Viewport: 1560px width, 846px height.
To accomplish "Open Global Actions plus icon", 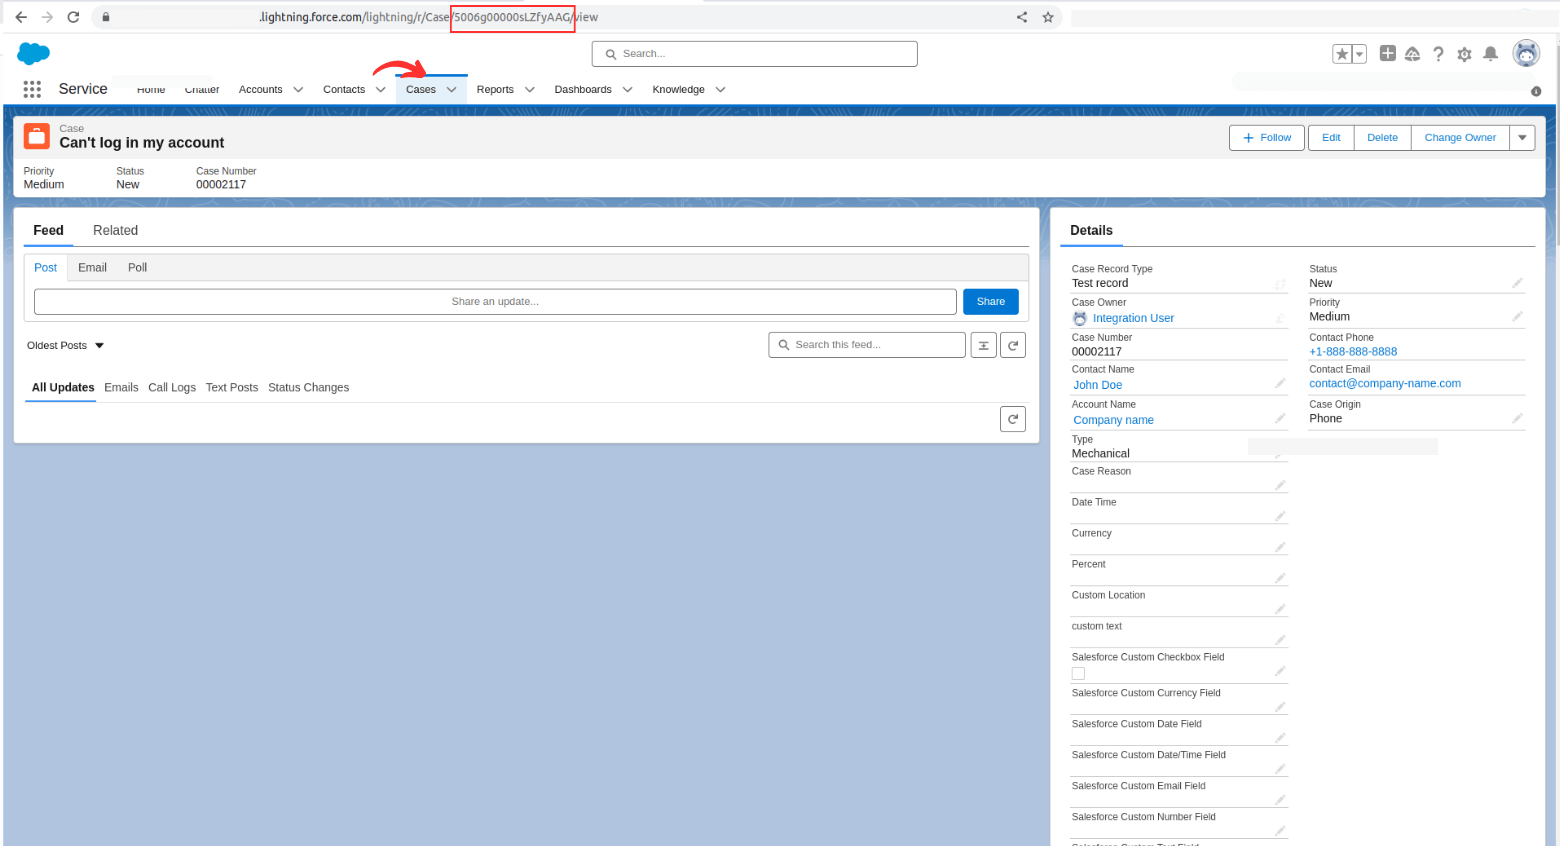I will [x=1388, y=54].
